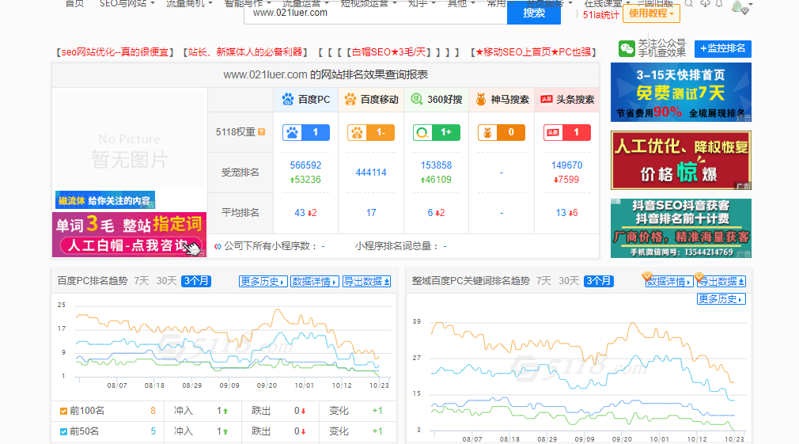Image resolution: width=799 pixels, height=444 pixels.
Task: Open the 51la统计 link
Action: coord(601,15)
